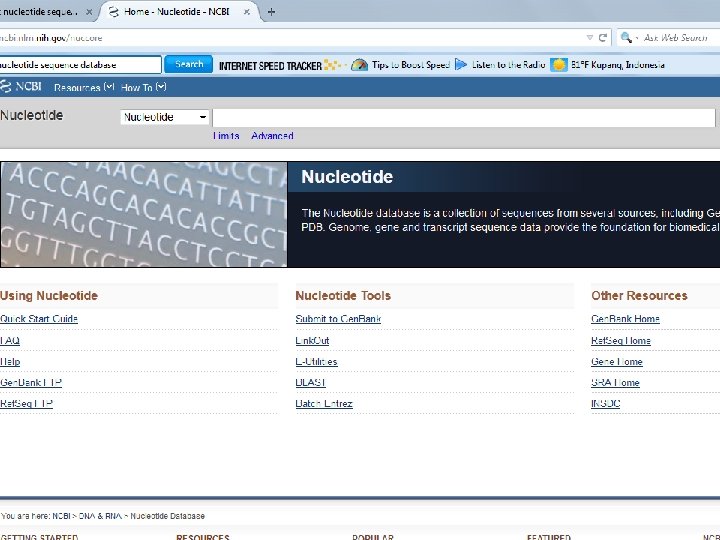Focus the Ask Web Search field

pyautogui.click(x=675, y=38)
